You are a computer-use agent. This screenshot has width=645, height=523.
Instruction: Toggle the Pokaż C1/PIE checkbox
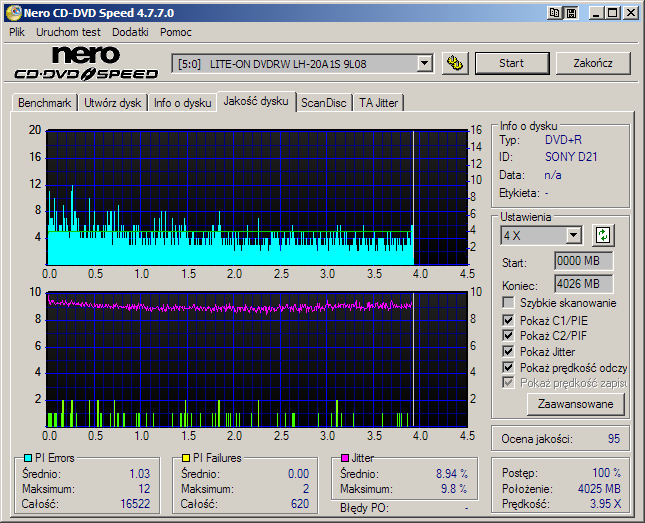(508, 320)
